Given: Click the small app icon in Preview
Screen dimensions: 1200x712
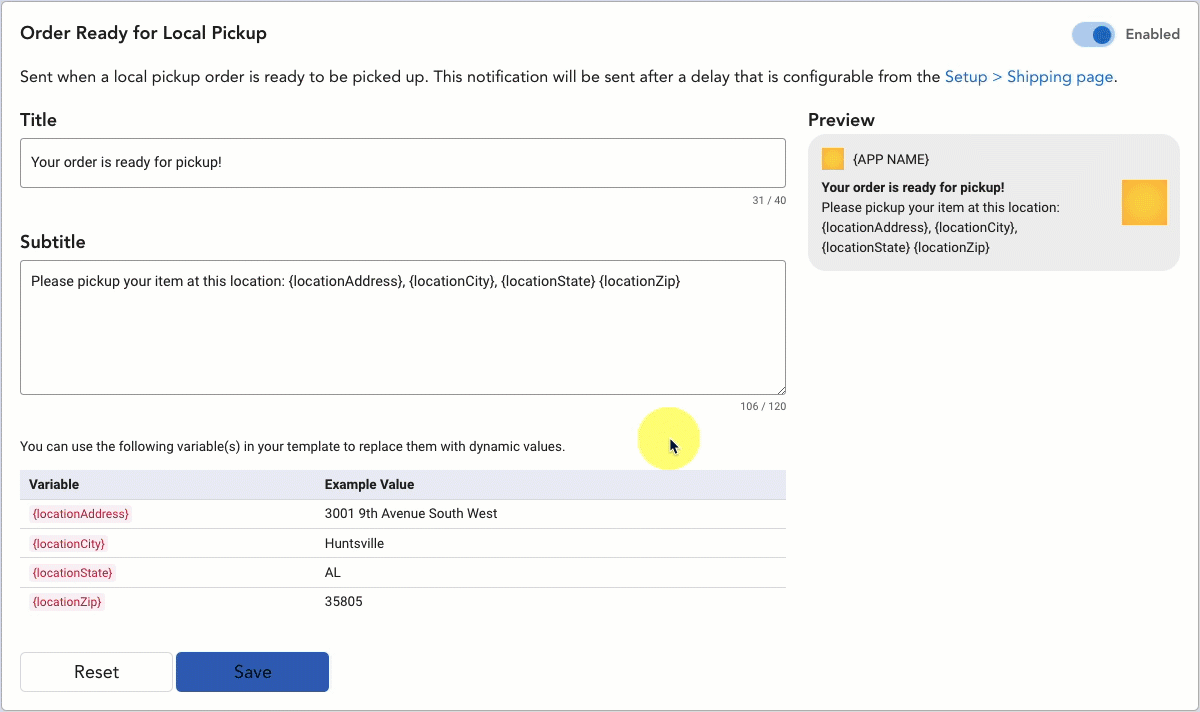Looking at the screenshot, I should [x=832, y=159].
